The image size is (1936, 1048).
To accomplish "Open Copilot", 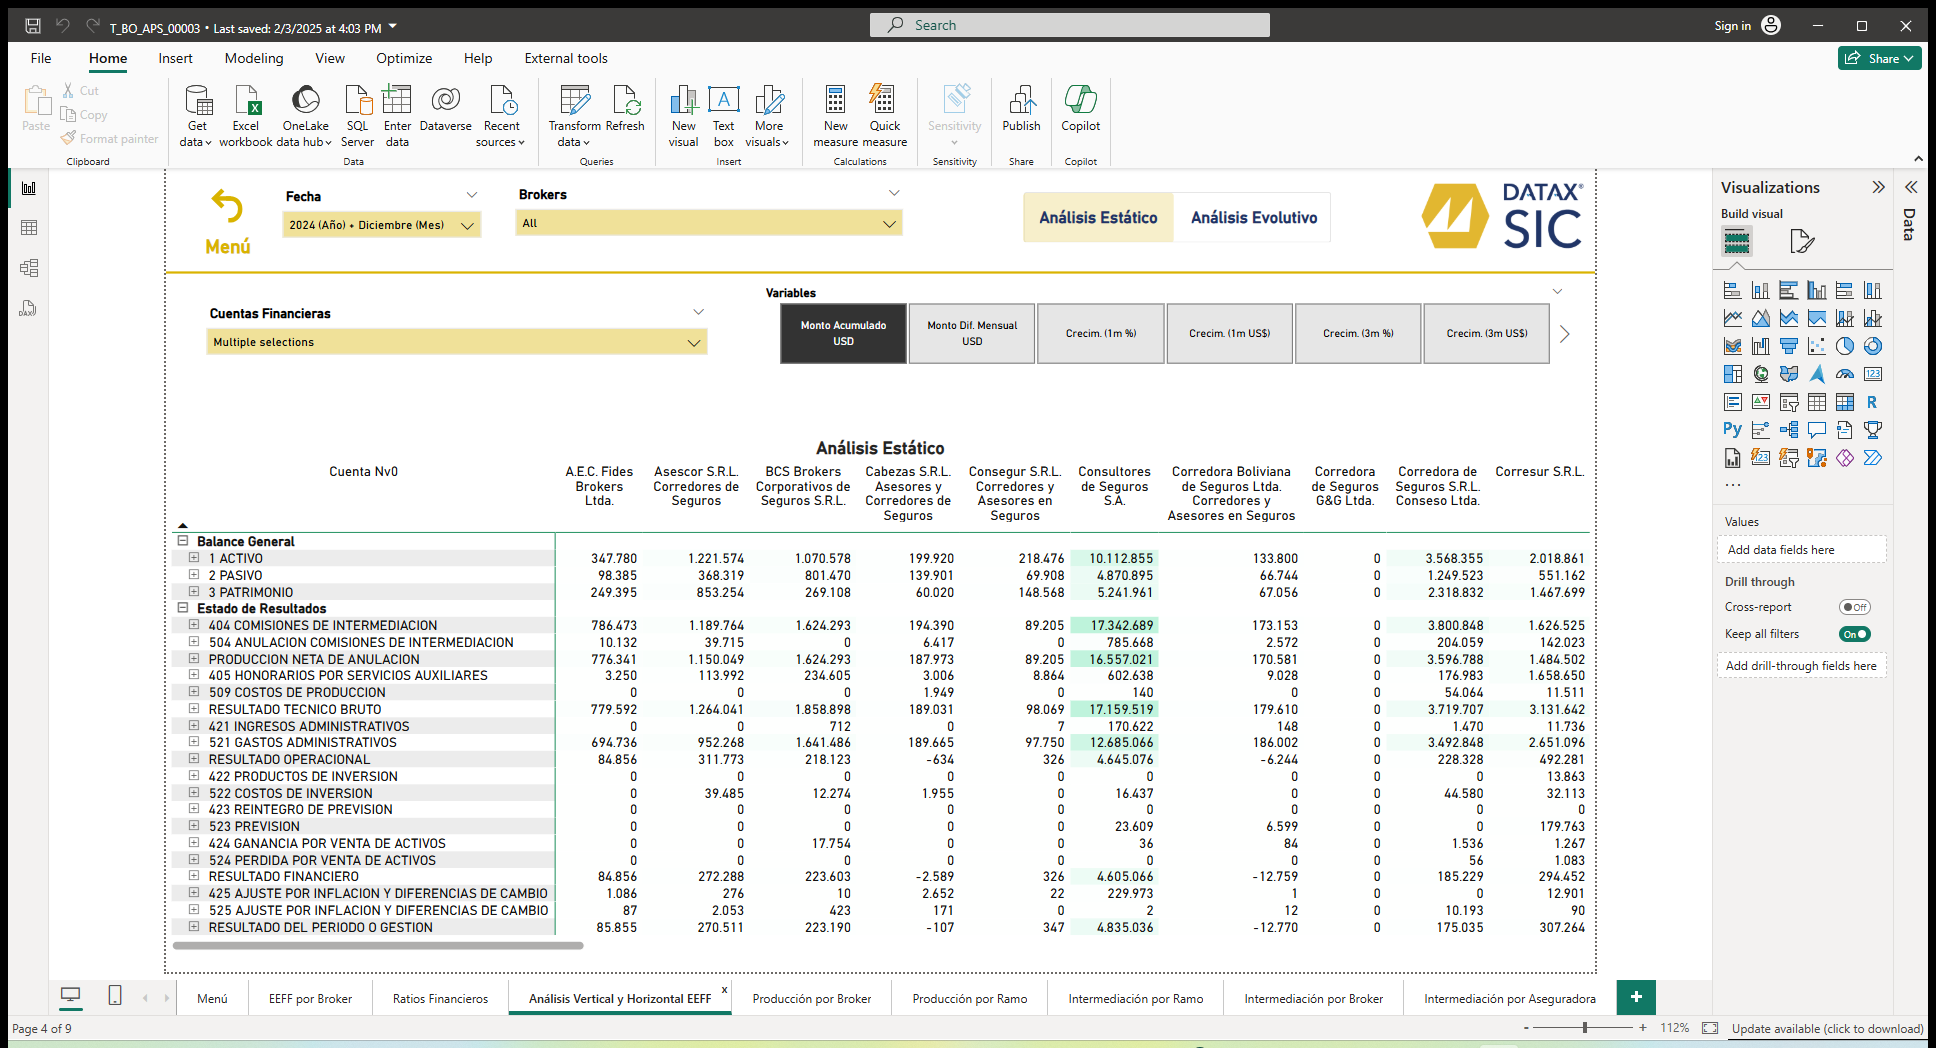I will [x=1080, y=113].
